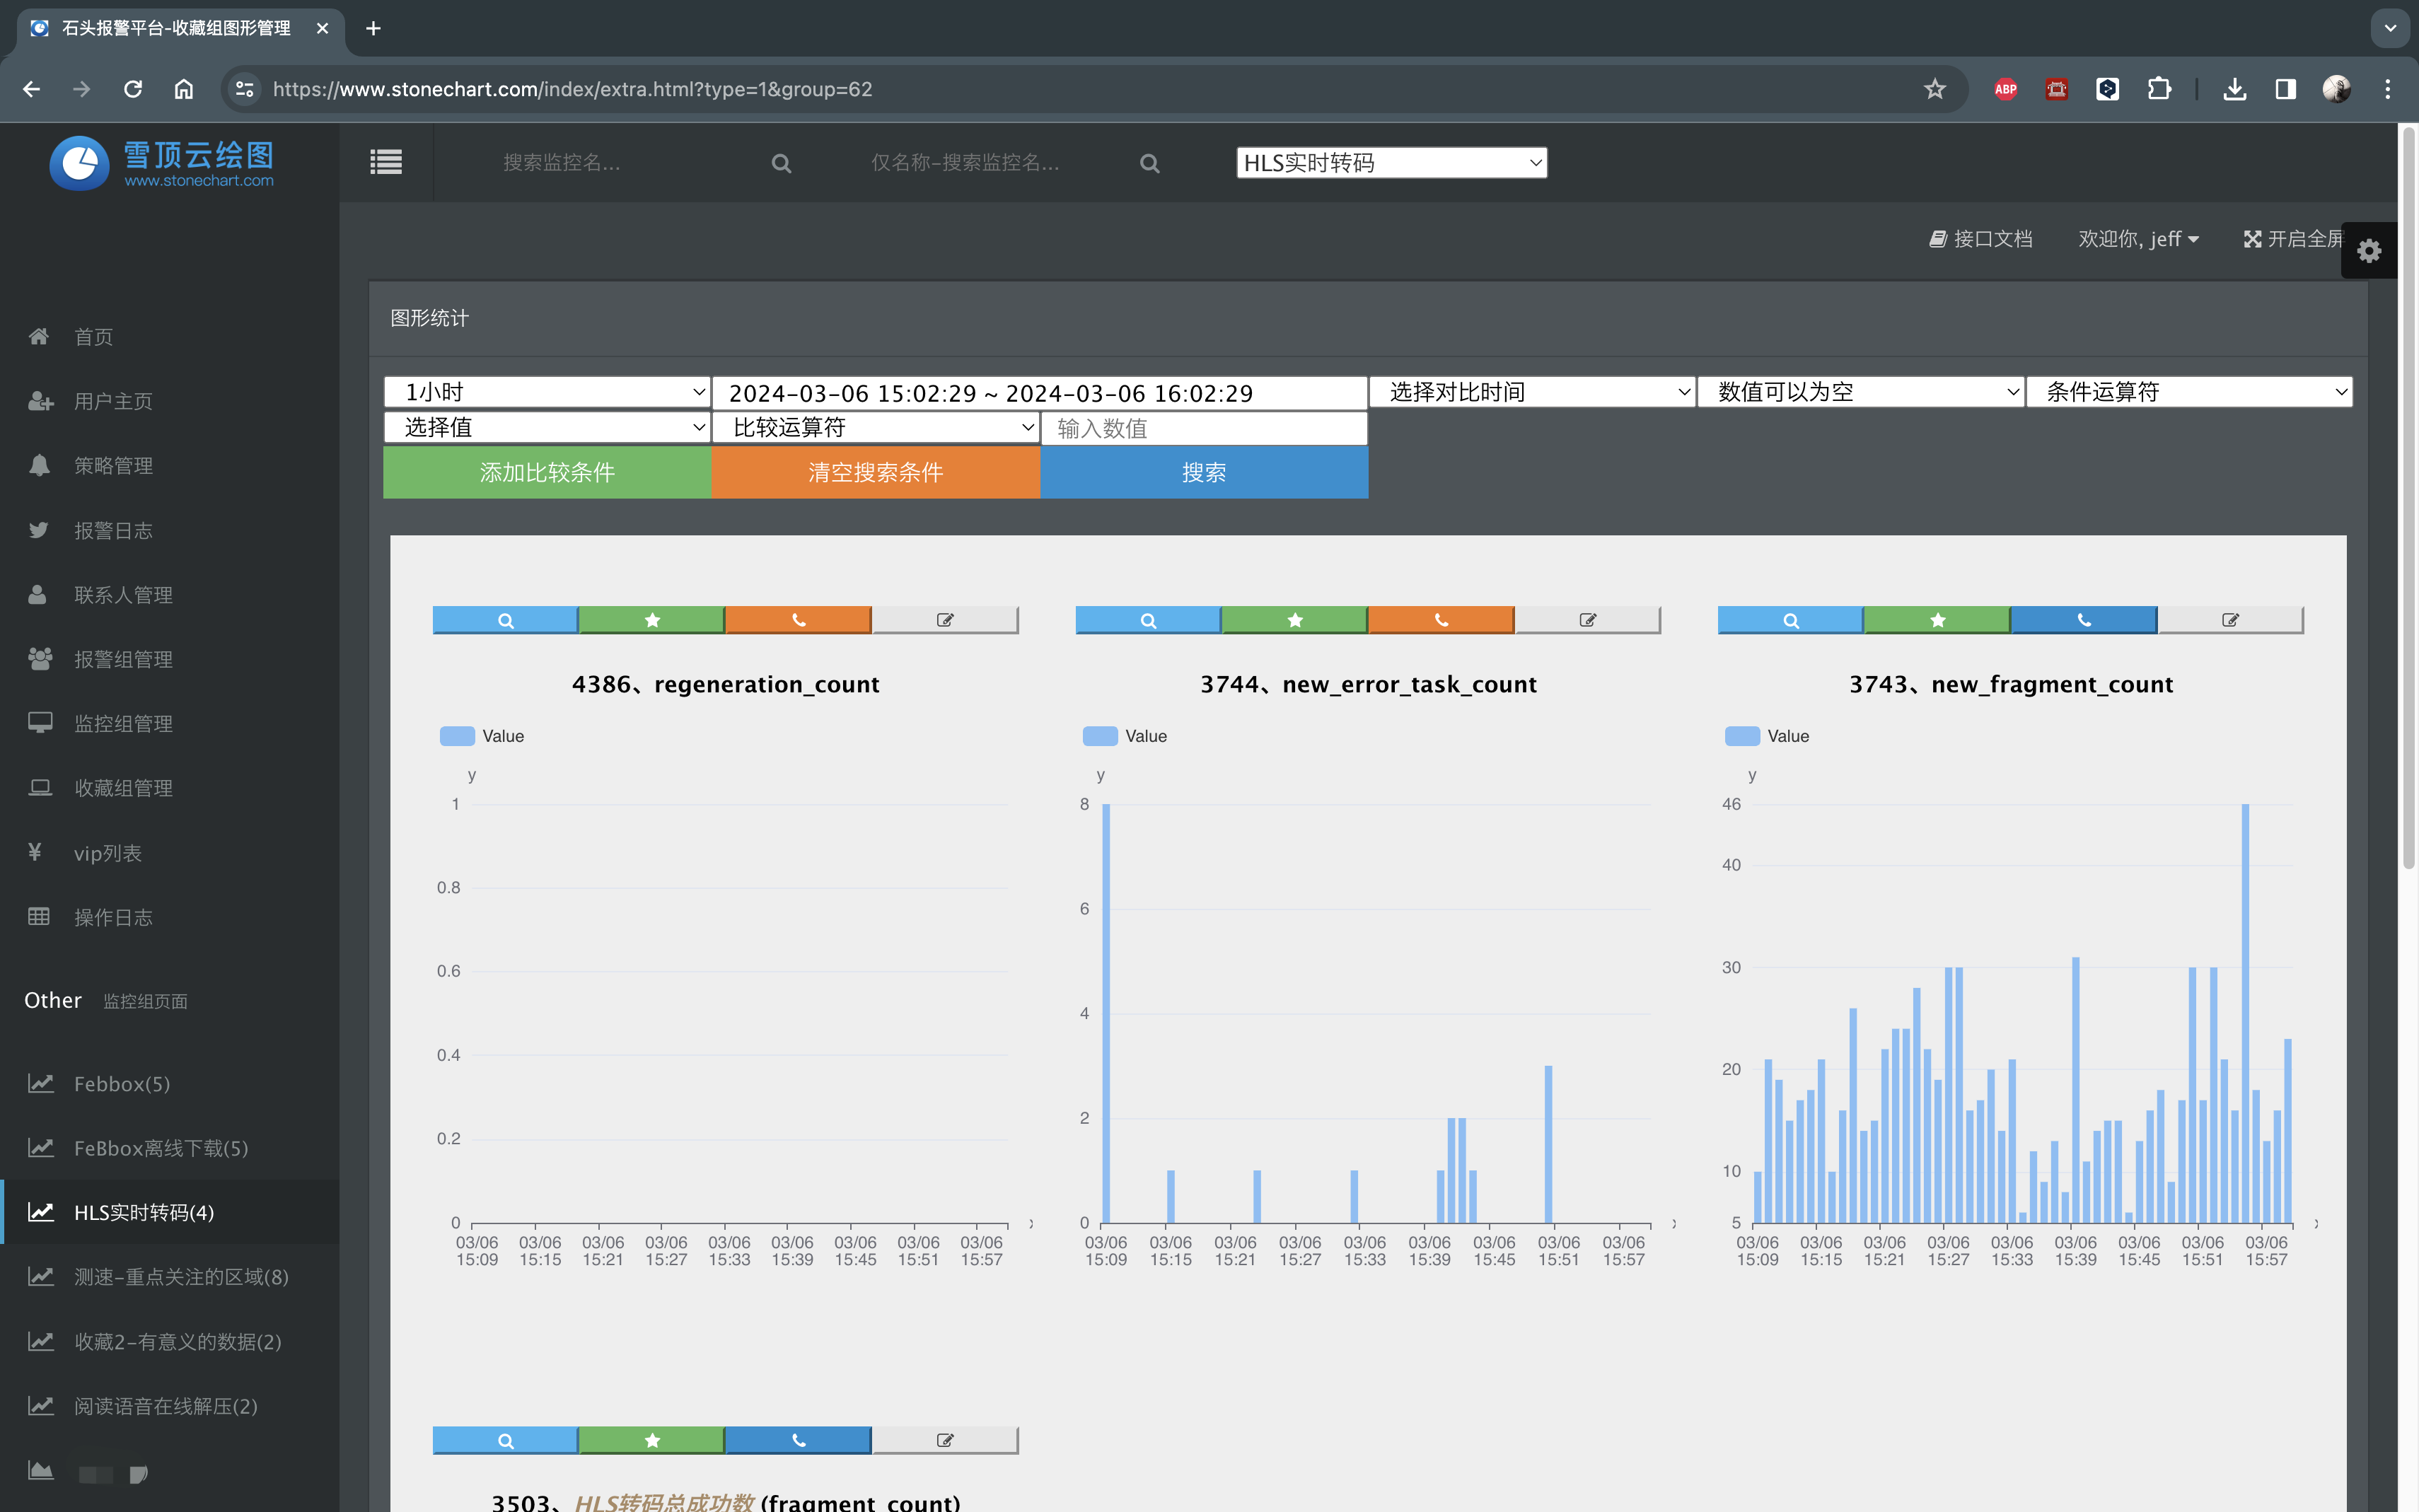
Task: Toggle fullscreen with 开启全屏
Action: click(x=2293, y=239)
